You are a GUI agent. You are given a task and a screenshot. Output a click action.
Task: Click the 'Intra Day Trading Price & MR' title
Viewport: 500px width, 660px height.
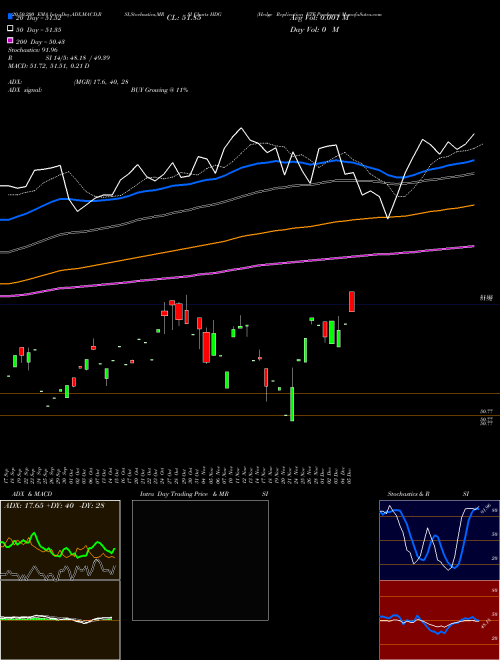click(184, 494)
